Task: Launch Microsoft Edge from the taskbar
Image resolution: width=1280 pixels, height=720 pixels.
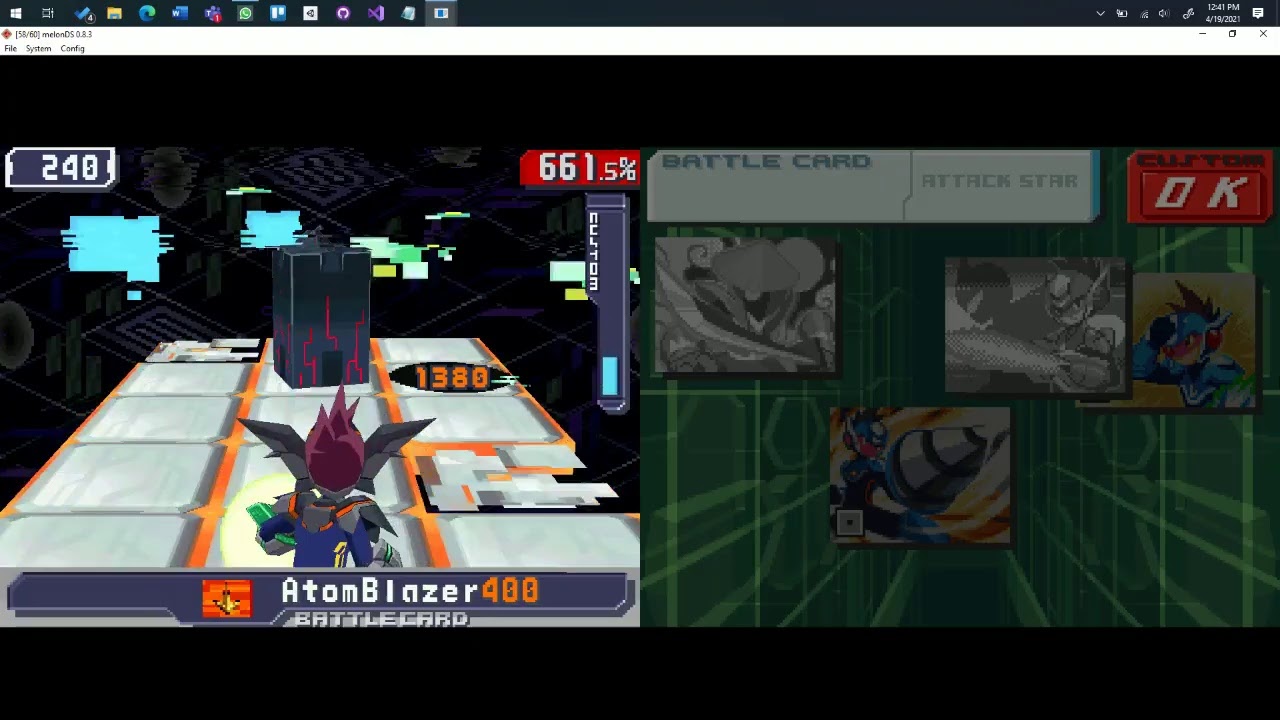Action: coord(147,13)
